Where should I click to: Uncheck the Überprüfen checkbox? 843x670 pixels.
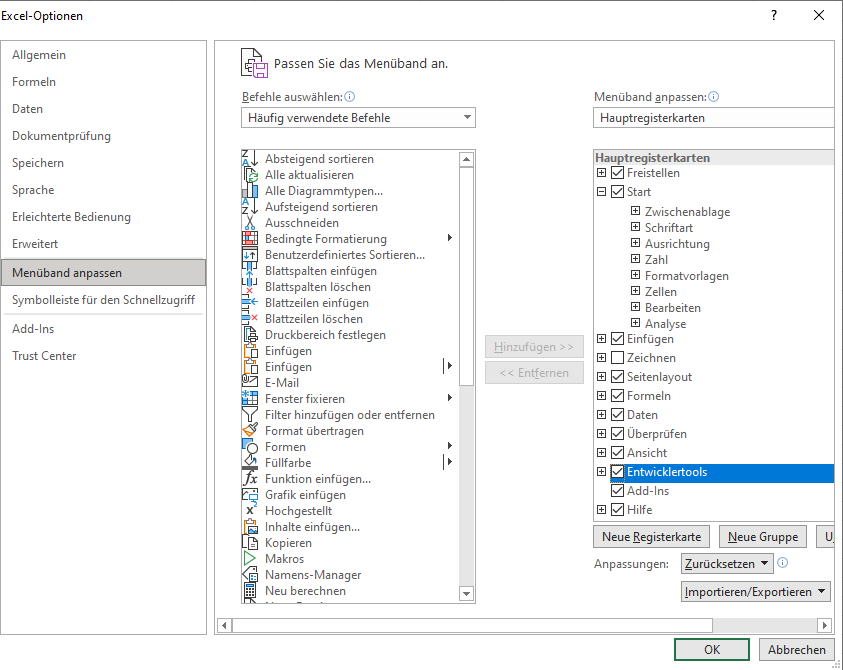click(618, 434)
